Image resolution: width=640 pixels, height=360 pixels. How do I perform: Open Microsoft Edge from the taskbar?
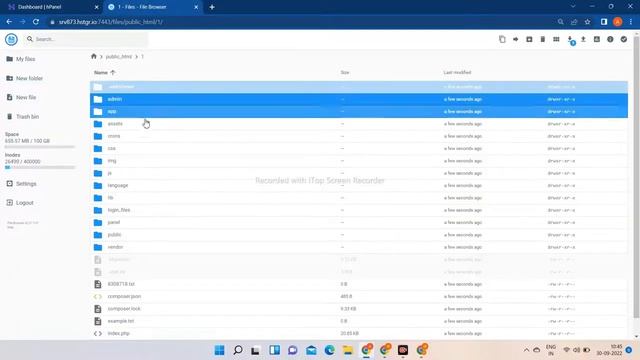(x=329, y=350)
